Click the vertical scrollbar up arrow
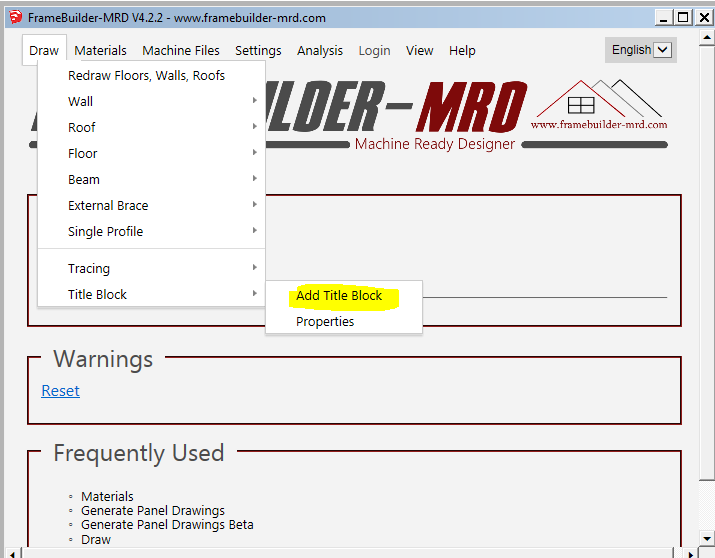The width and height of the screenshot is (715, 558). tap(706, 37)
